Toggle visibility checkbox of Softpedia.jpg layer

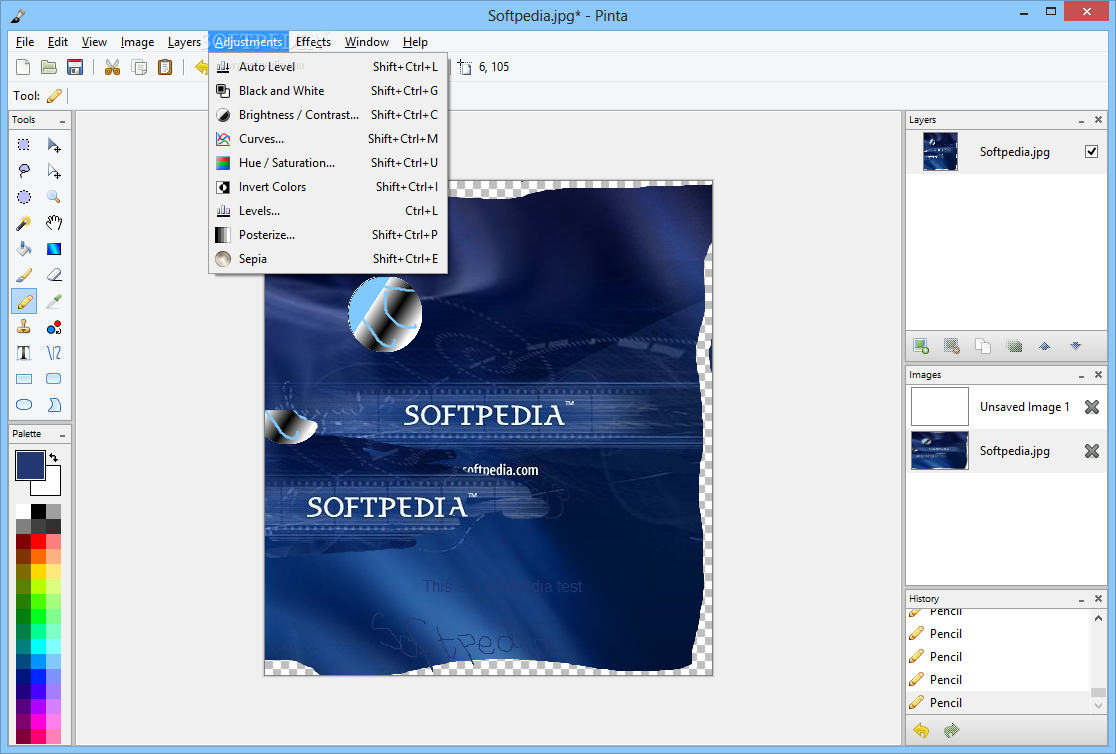click(1091, 151)
